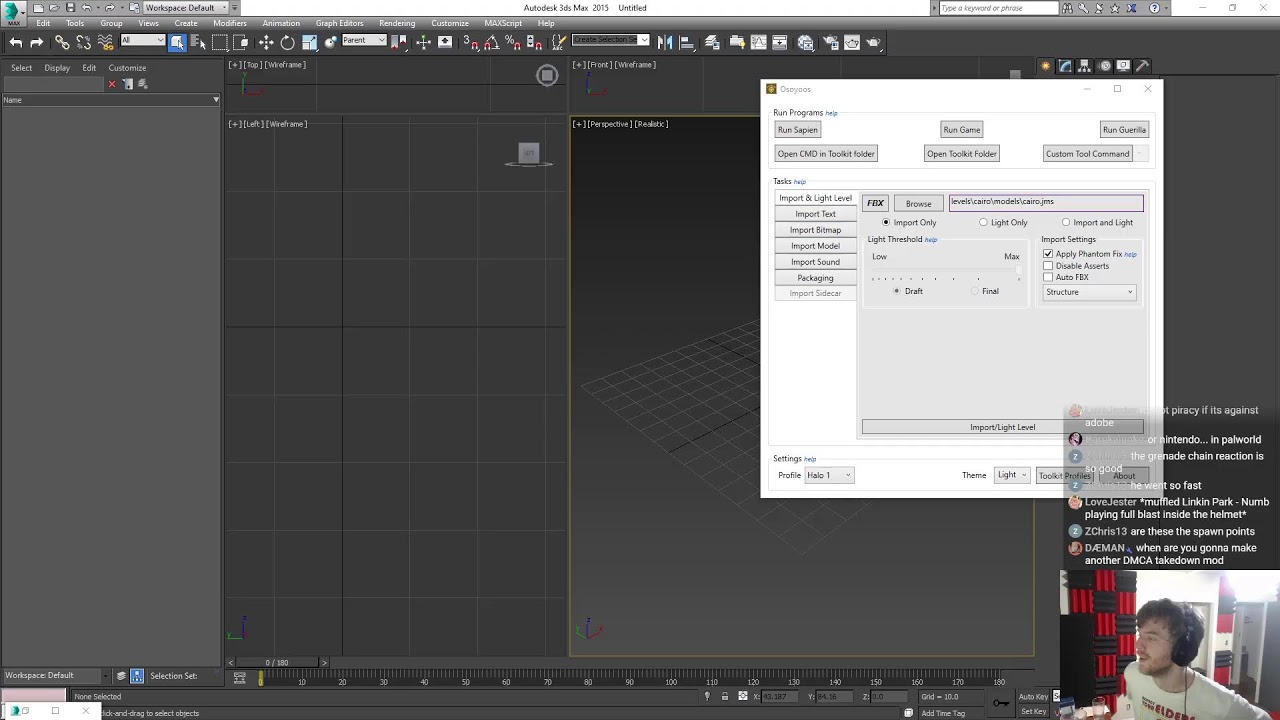Open the Structure dropdown in Import Settings
This screenshot has height=720, width=1280.
click(x=1089, y=292)
